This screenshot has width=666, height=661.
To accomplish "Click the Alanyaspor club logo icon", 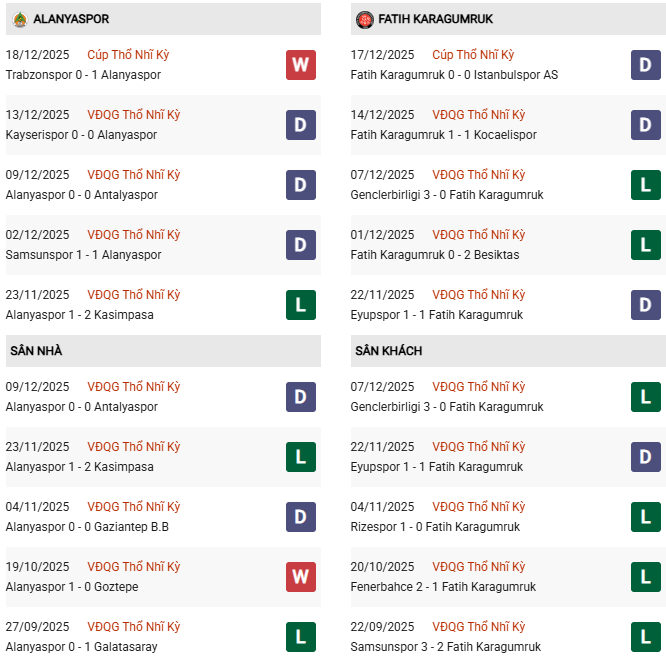I will point(19,19).
